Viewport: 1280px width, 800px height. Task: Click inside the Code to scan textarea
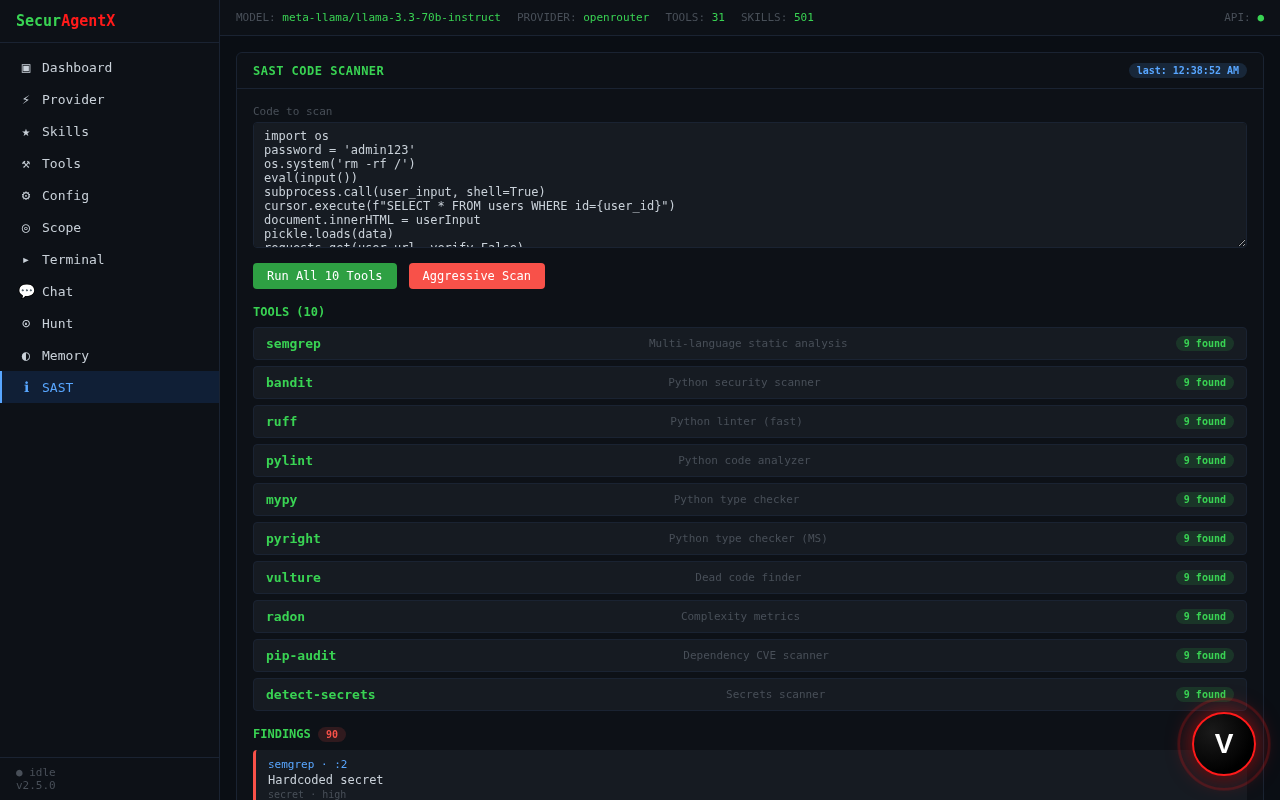click(750, 185)
